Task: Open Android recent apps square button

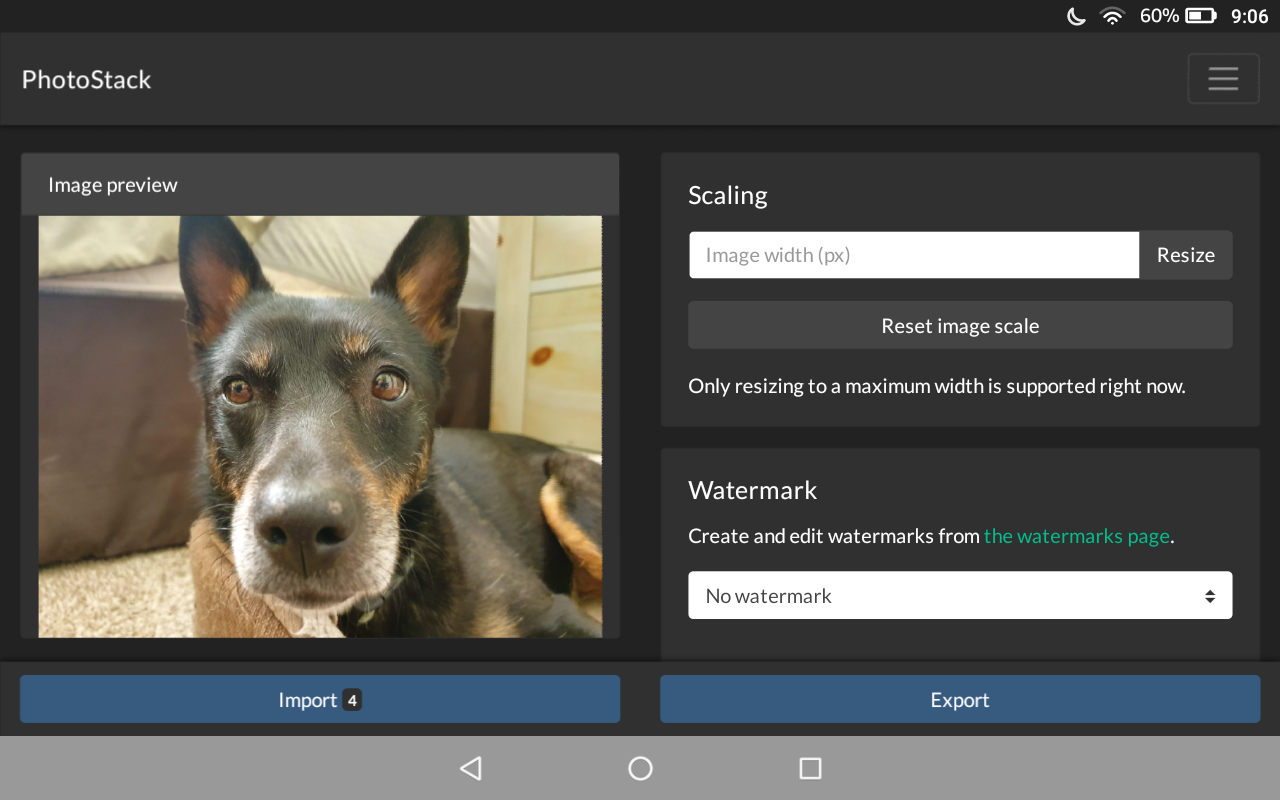Action: pos(811,768)
